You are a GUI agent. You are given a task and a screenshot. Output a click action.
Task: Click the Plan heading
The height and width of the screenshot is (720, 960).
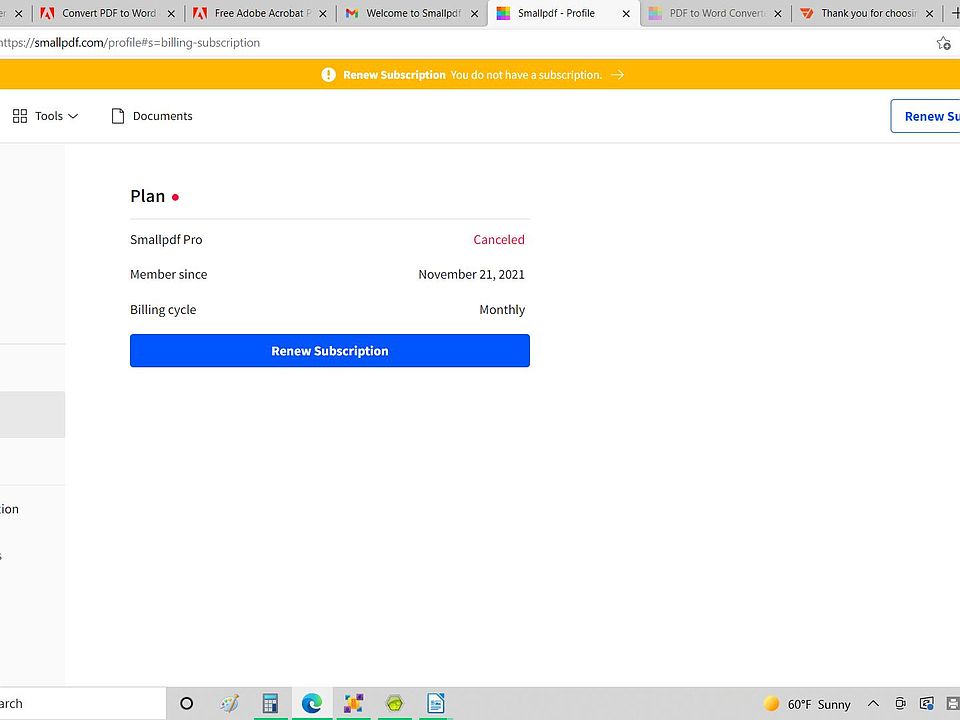[x=148, y=196]
